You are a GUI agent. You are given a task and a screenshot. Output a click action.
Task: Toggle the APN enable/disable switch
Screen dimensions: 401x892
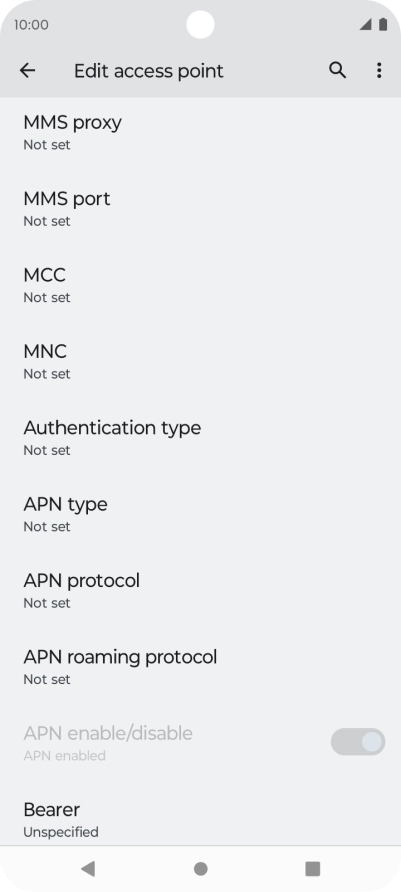coord(358,742)
